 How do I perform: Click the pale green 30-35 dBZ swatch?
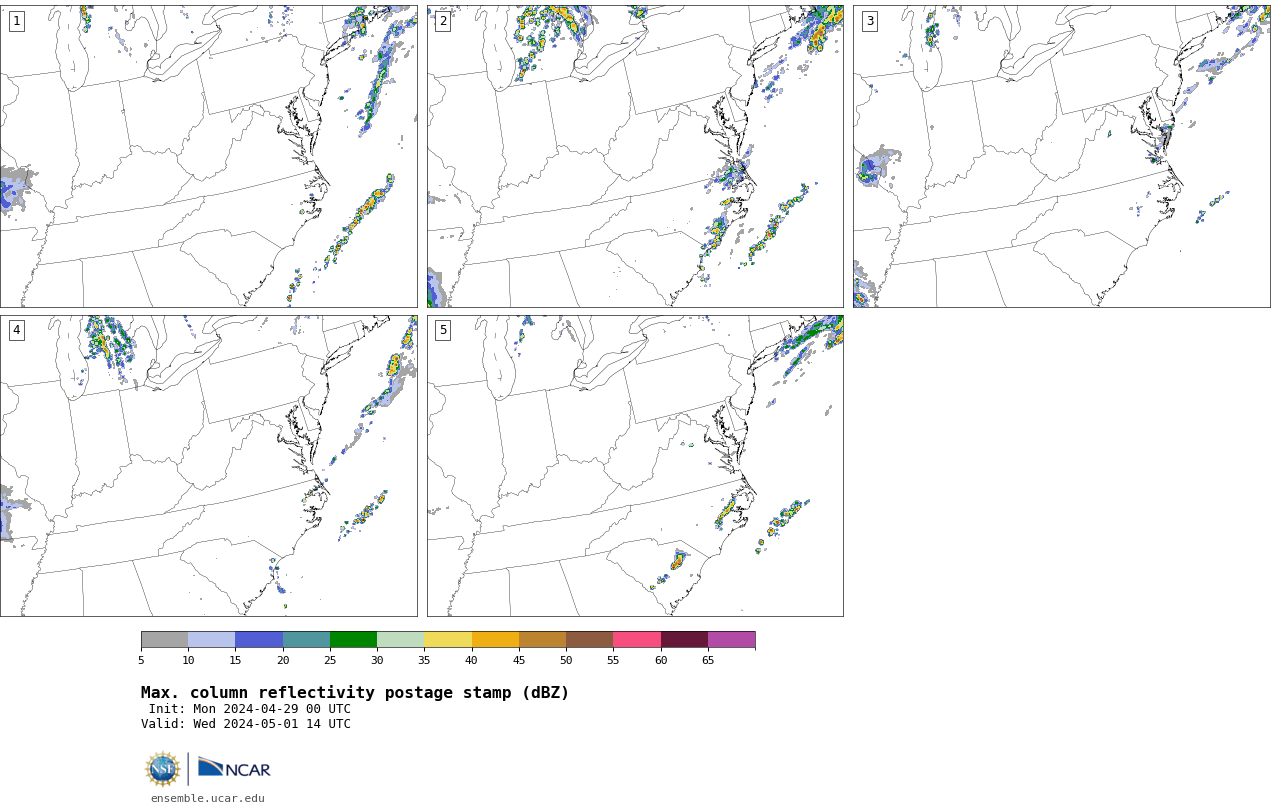click(x=400, y=640)
